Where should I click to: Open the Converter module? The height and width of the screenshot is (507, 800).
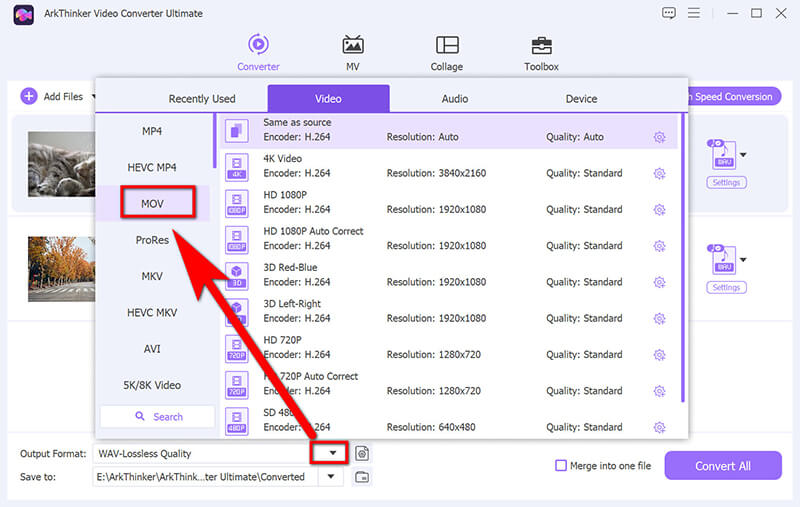click(258, 53)
